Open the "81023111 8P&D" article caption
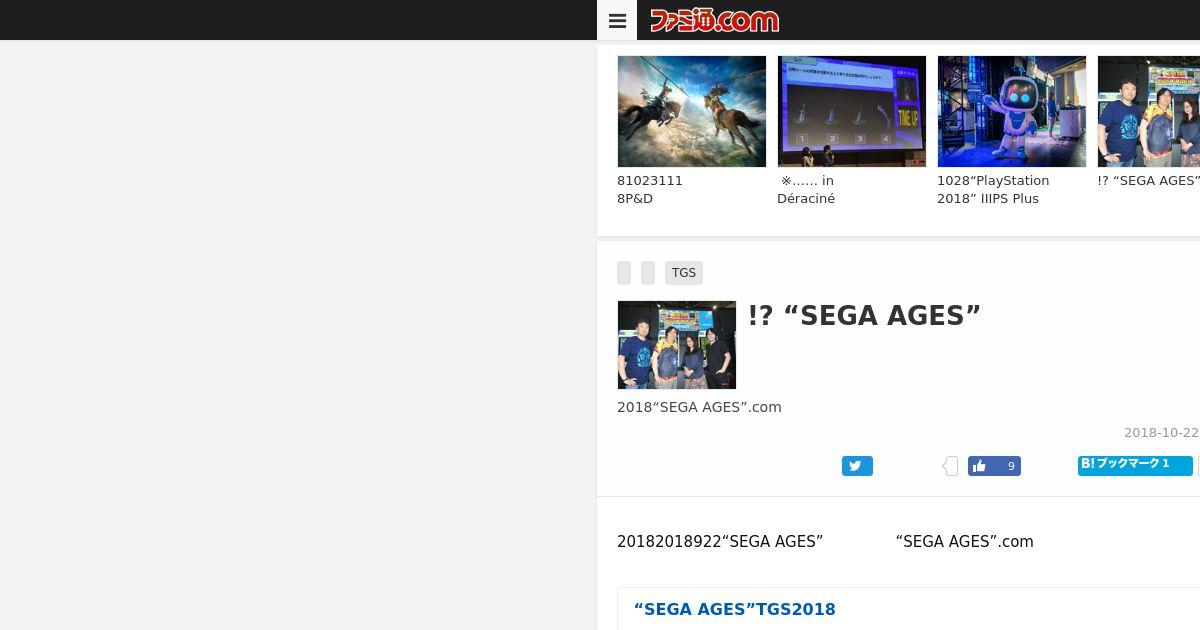This screenshot has height=630, width=1200. click(x=650, y=190)
